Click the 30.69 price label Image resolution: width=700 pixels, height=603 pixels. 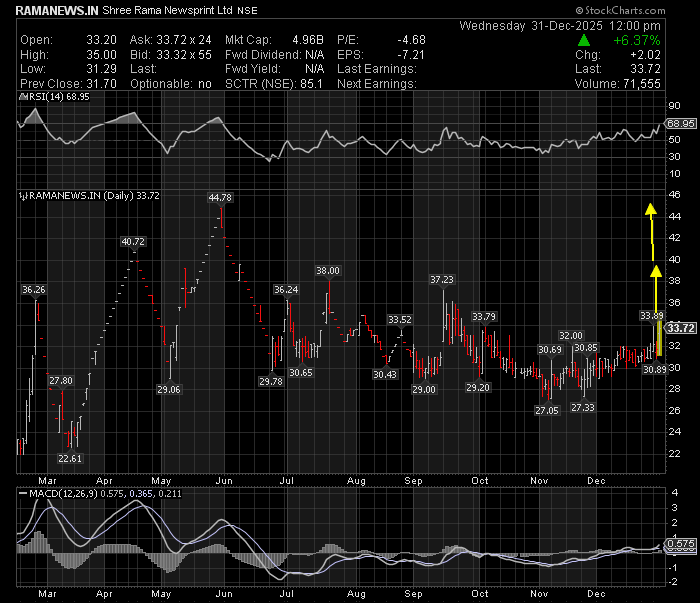pos(550,350)
